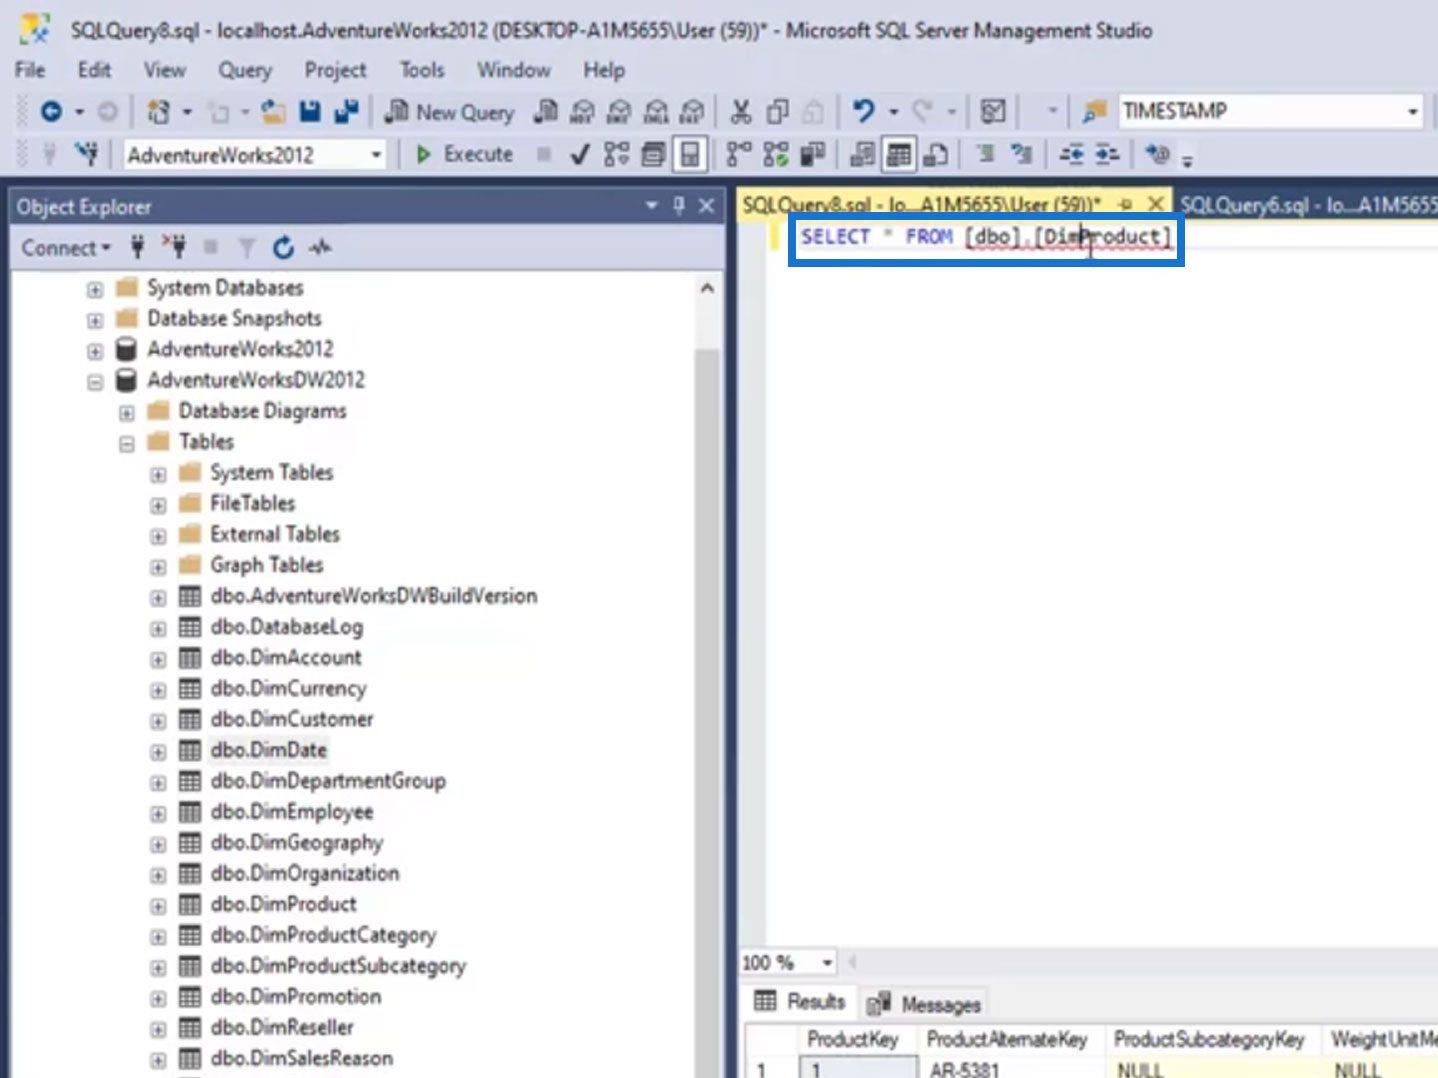
Task: Open the Undo history dropdown arrow
Action: [893, 112]
